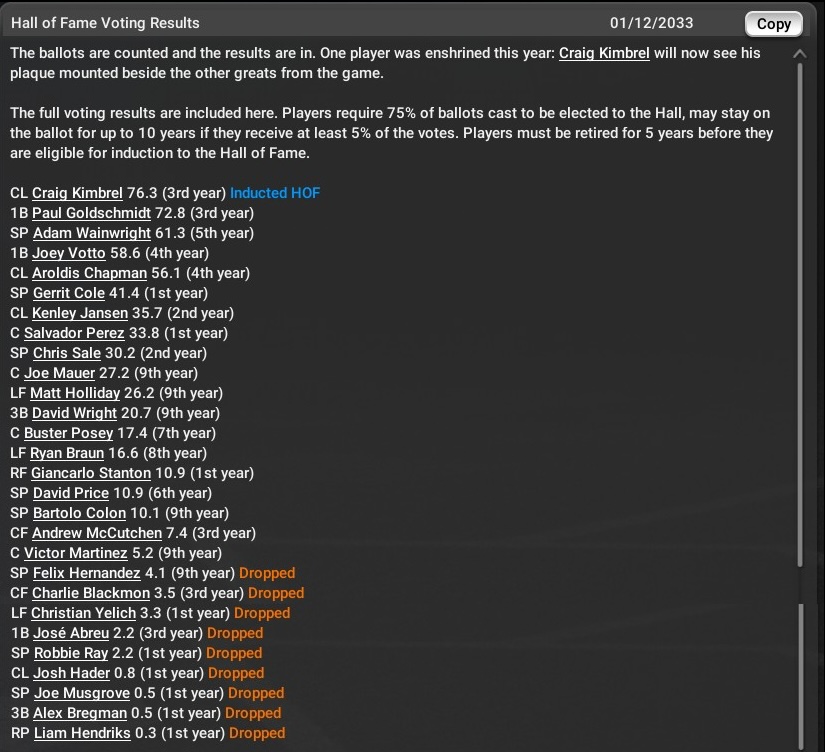Image resolution: width=825 pixels, height=752 pixels.
Task: Open Chris Sale player link
Action: click(x=67, y=353)
